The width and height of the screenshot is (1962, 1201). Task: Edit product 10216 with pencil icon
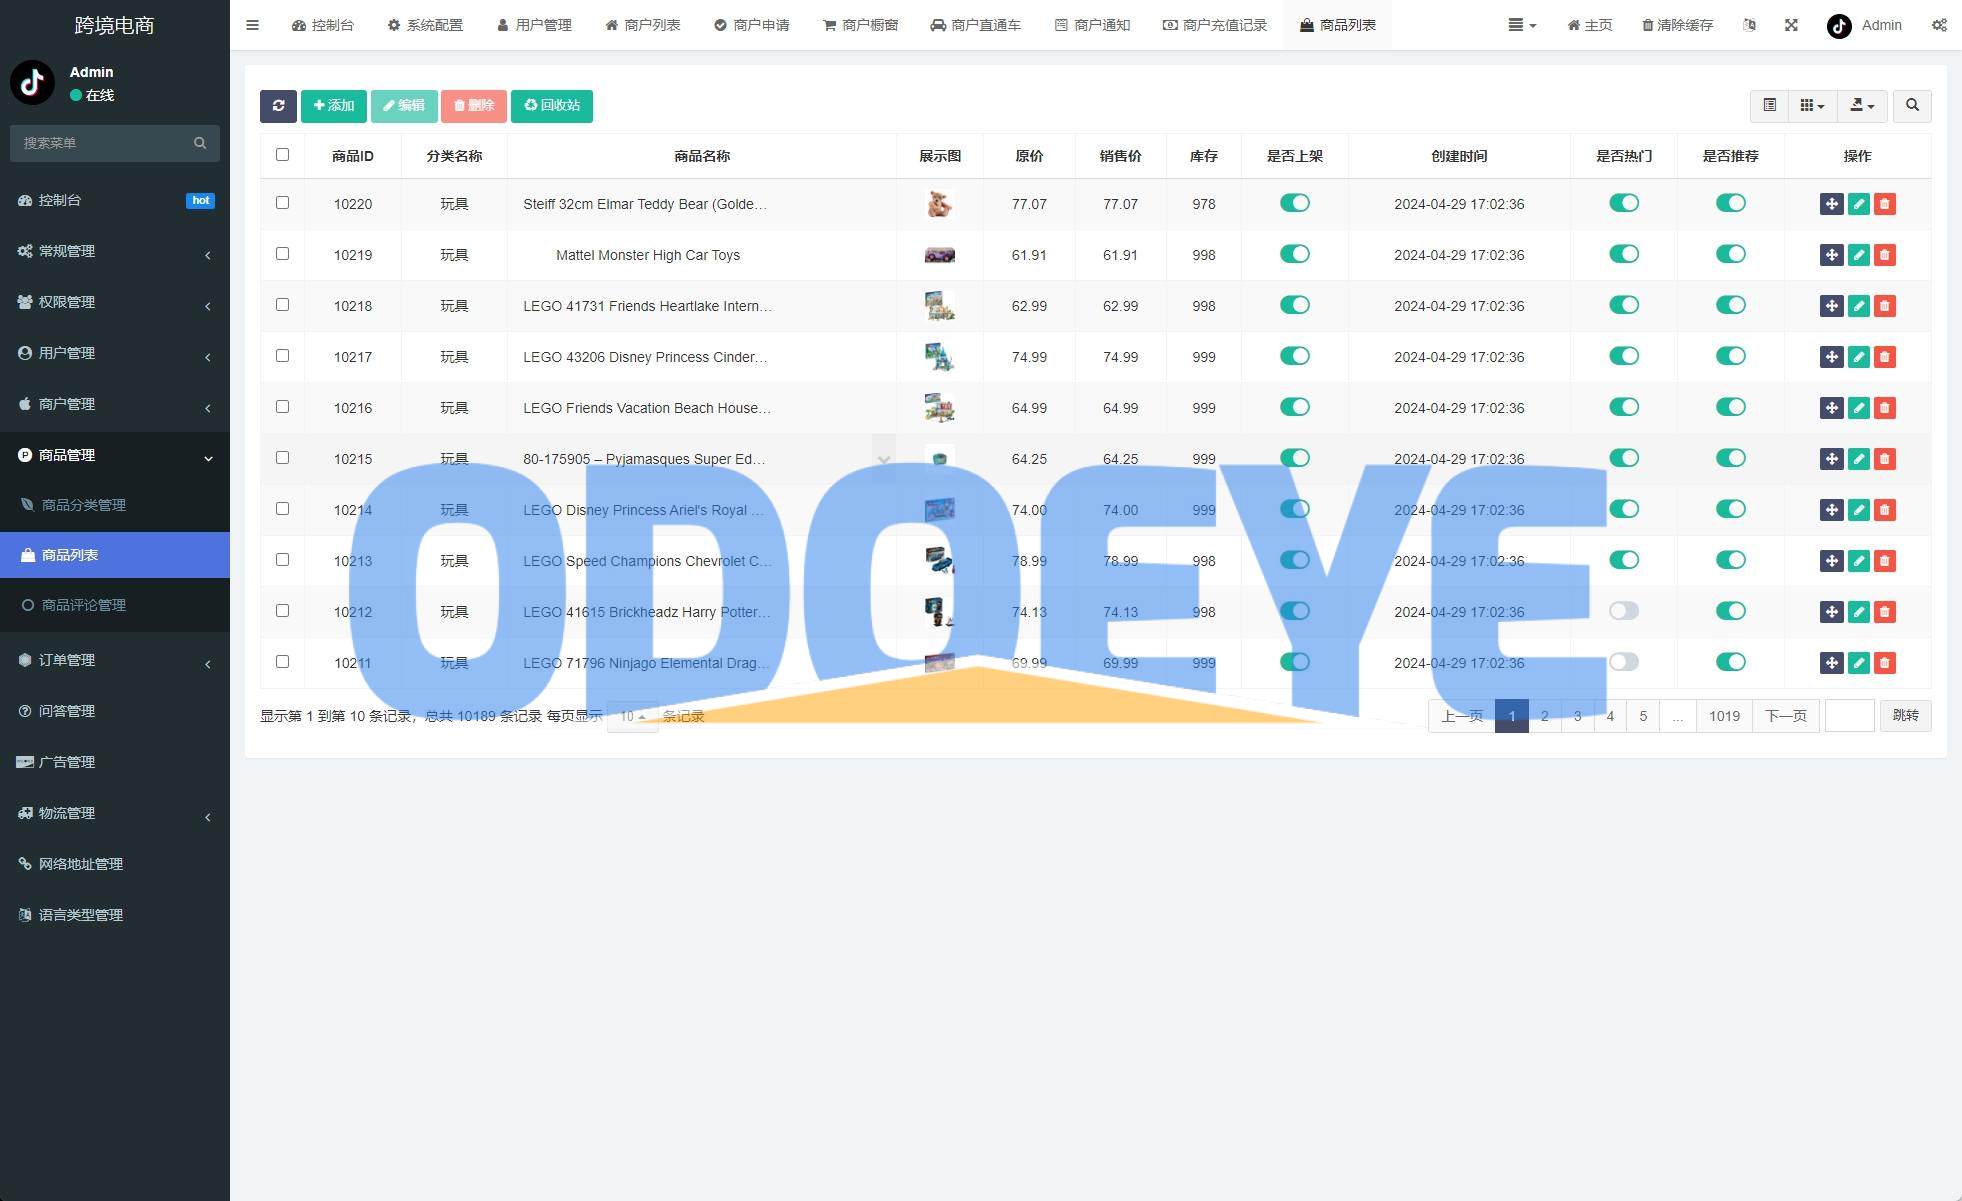(x=1858, y=408)
